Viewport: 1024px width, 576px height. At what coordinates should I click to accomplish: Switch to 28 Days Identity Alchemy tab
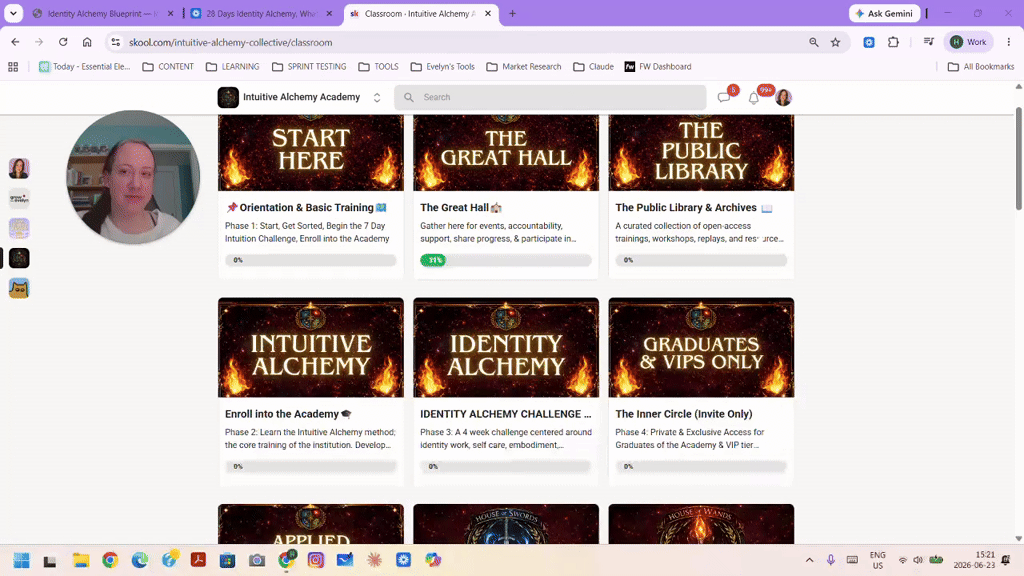pos(261,13)
